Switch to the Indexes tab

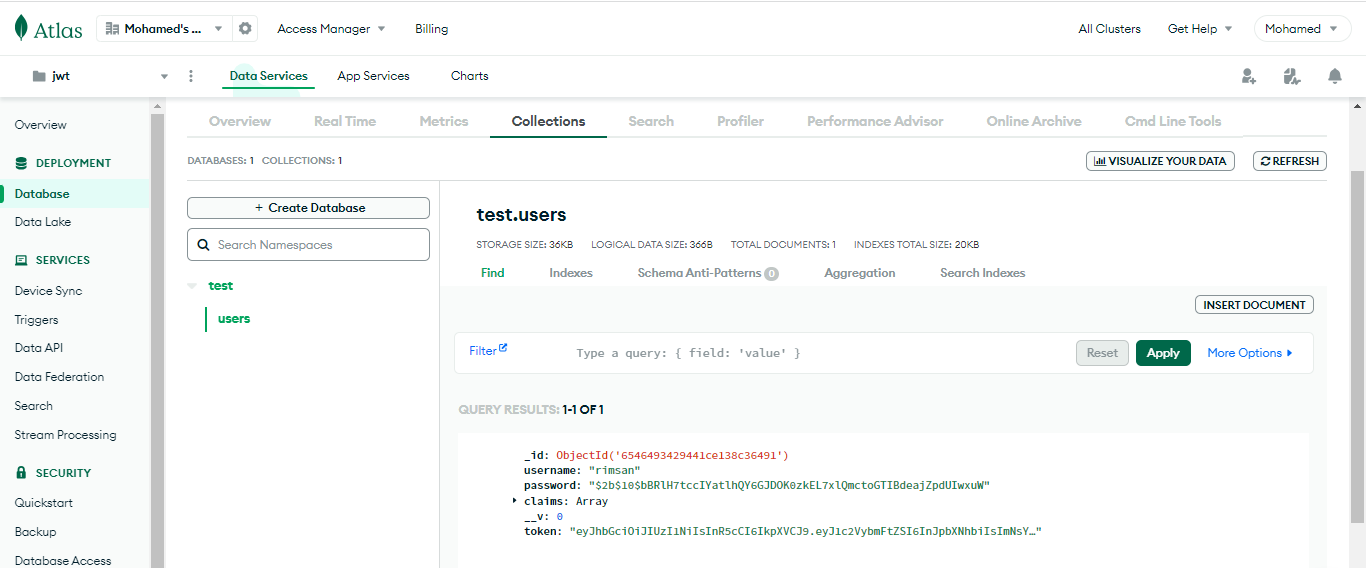pos(571,273)
